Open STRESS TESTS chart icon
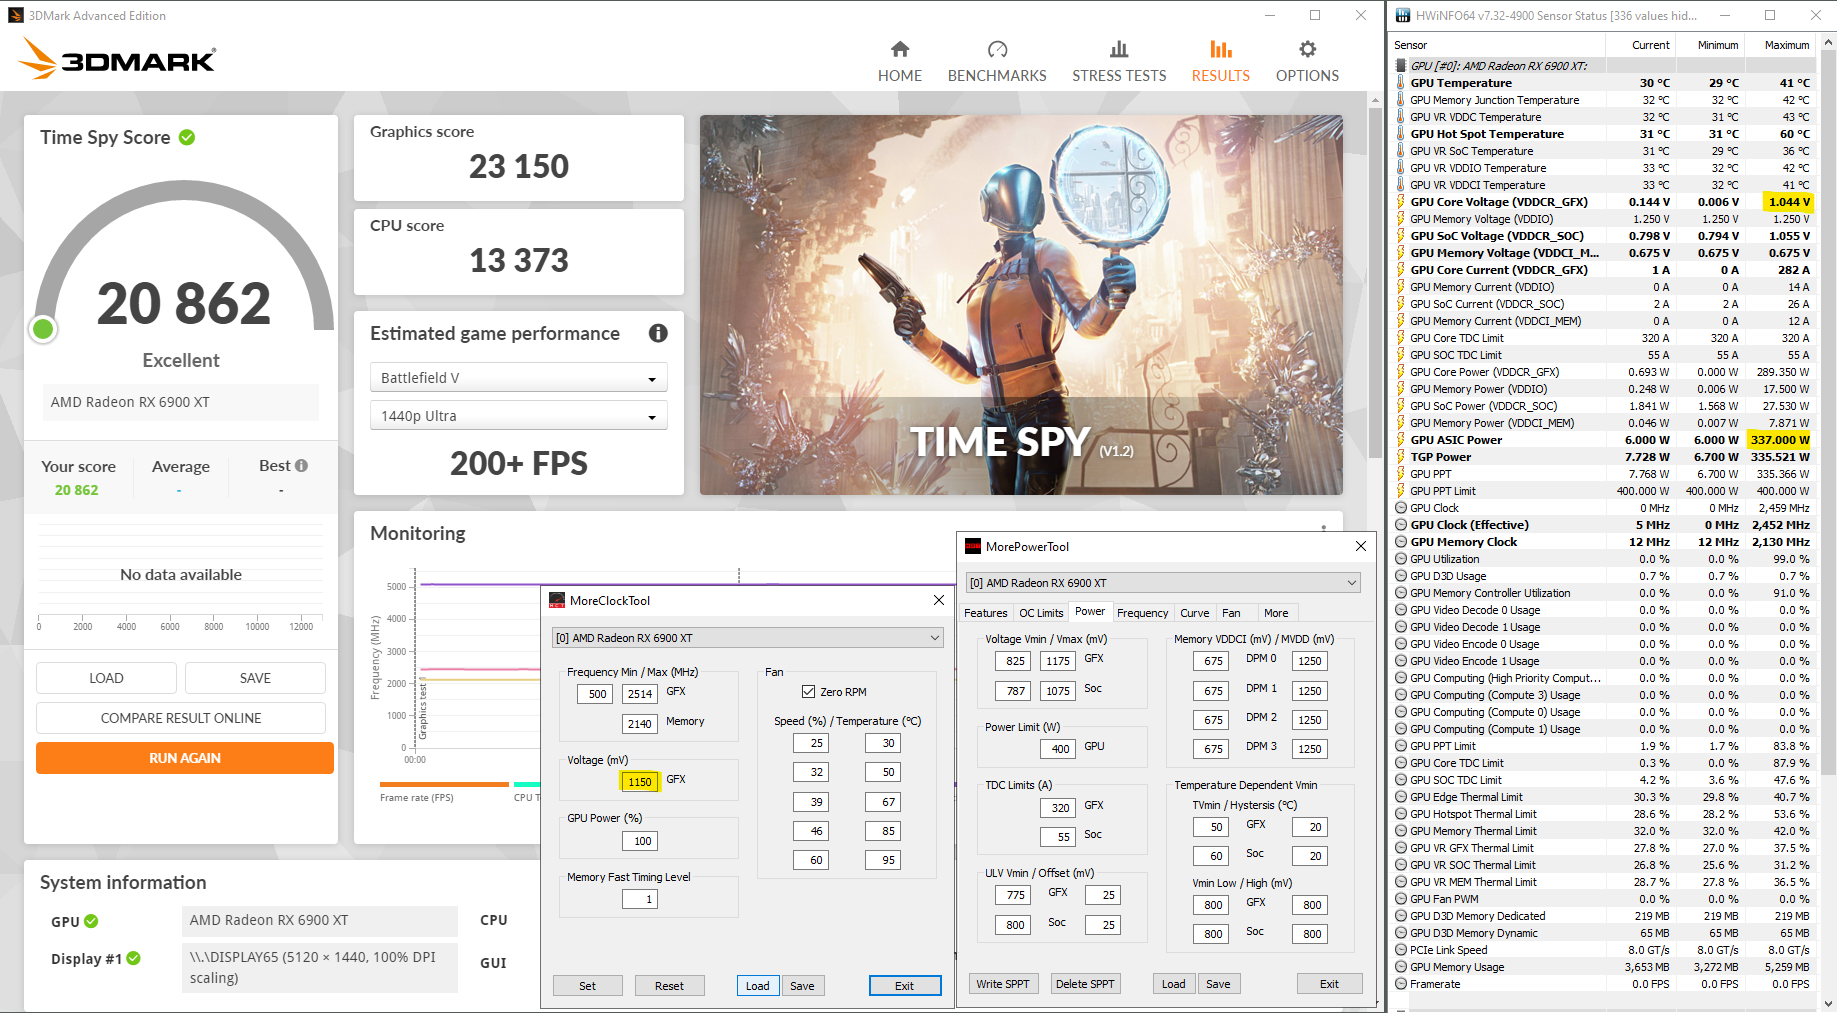Image resolution: width=1837 pixels, height=1013 pixels. pyautogui.click(x=1119, y=49)
